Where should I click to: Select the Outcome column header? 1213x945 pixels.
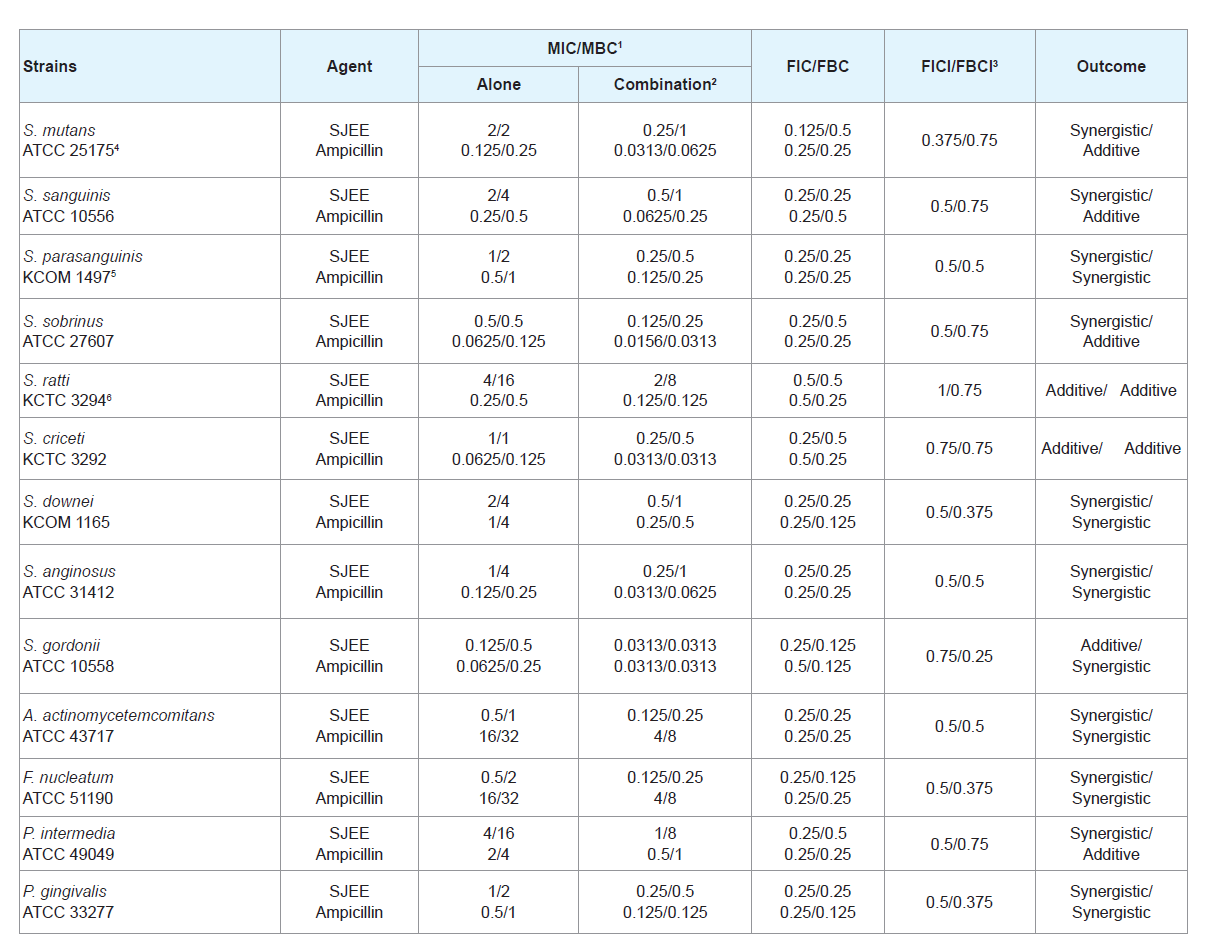[1111, 66]
